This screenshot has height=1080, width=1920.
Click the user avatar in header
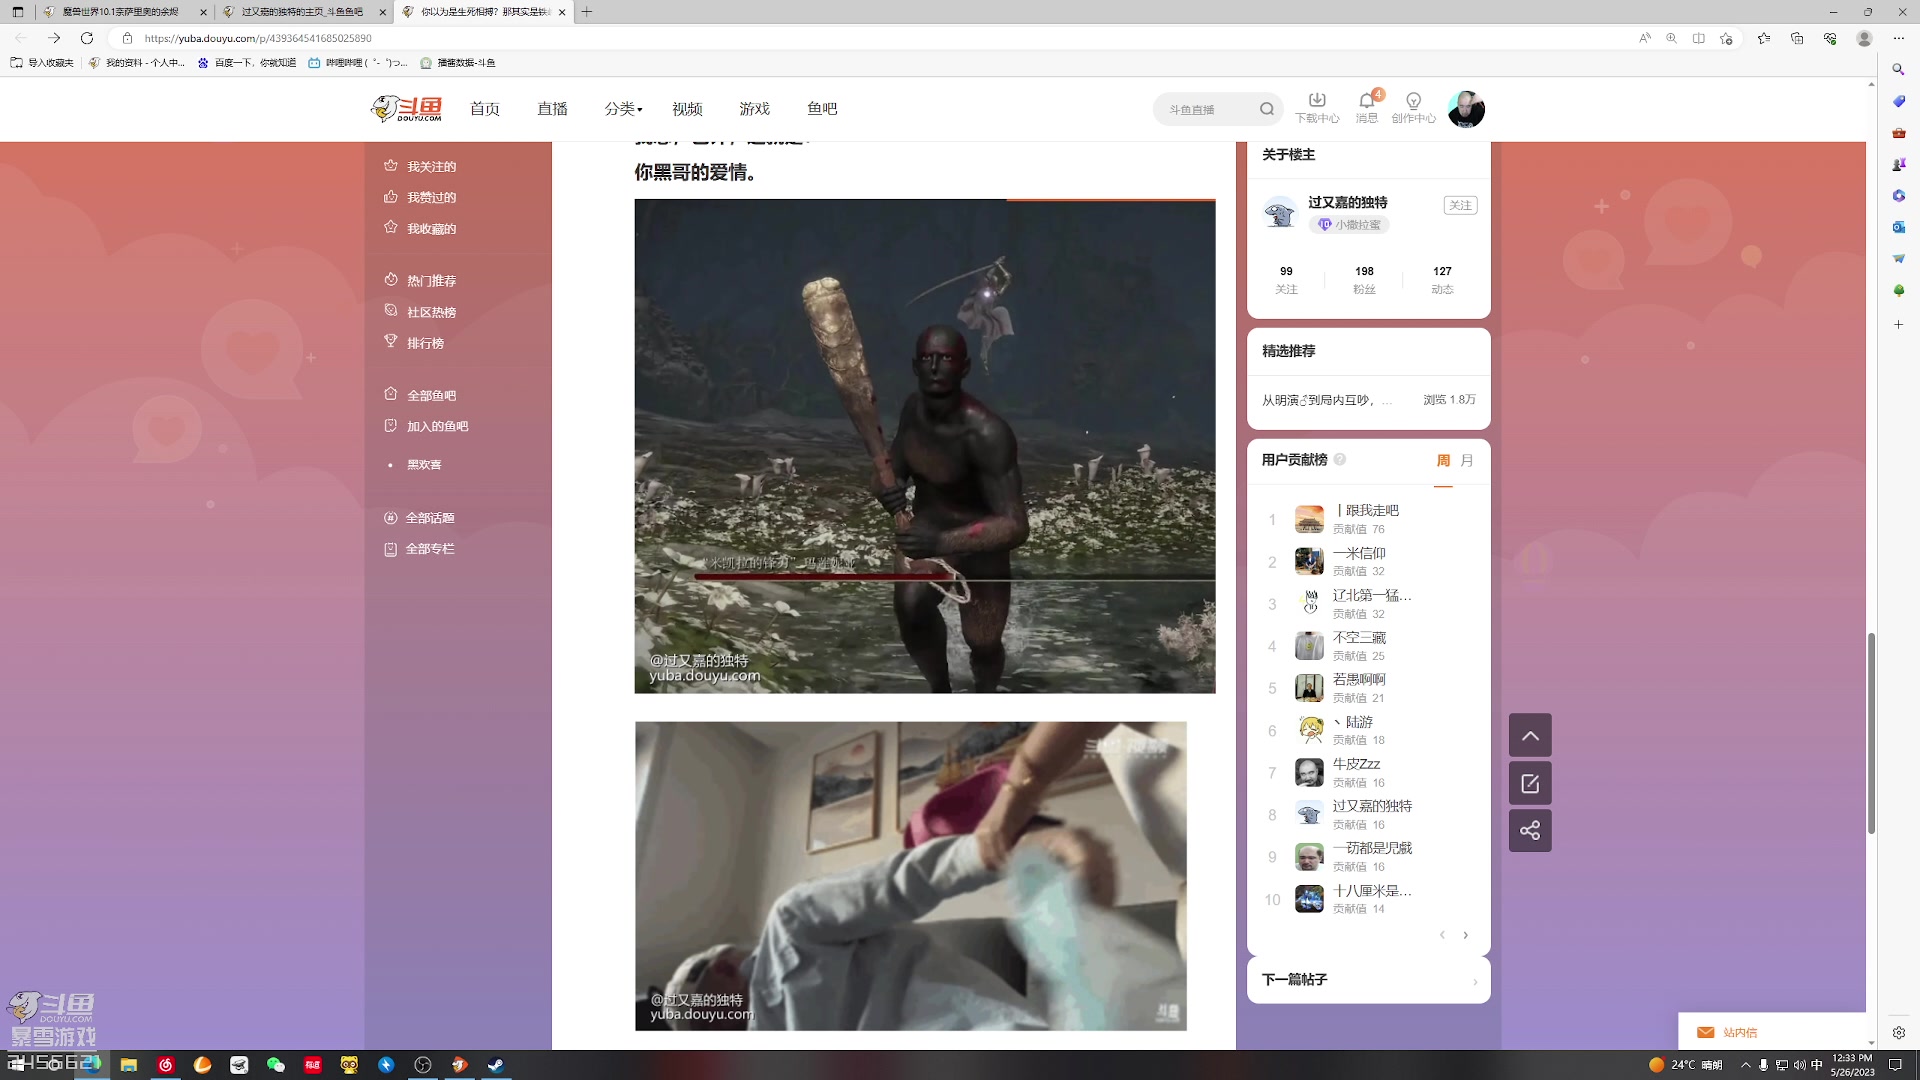tap(1466, 109)
